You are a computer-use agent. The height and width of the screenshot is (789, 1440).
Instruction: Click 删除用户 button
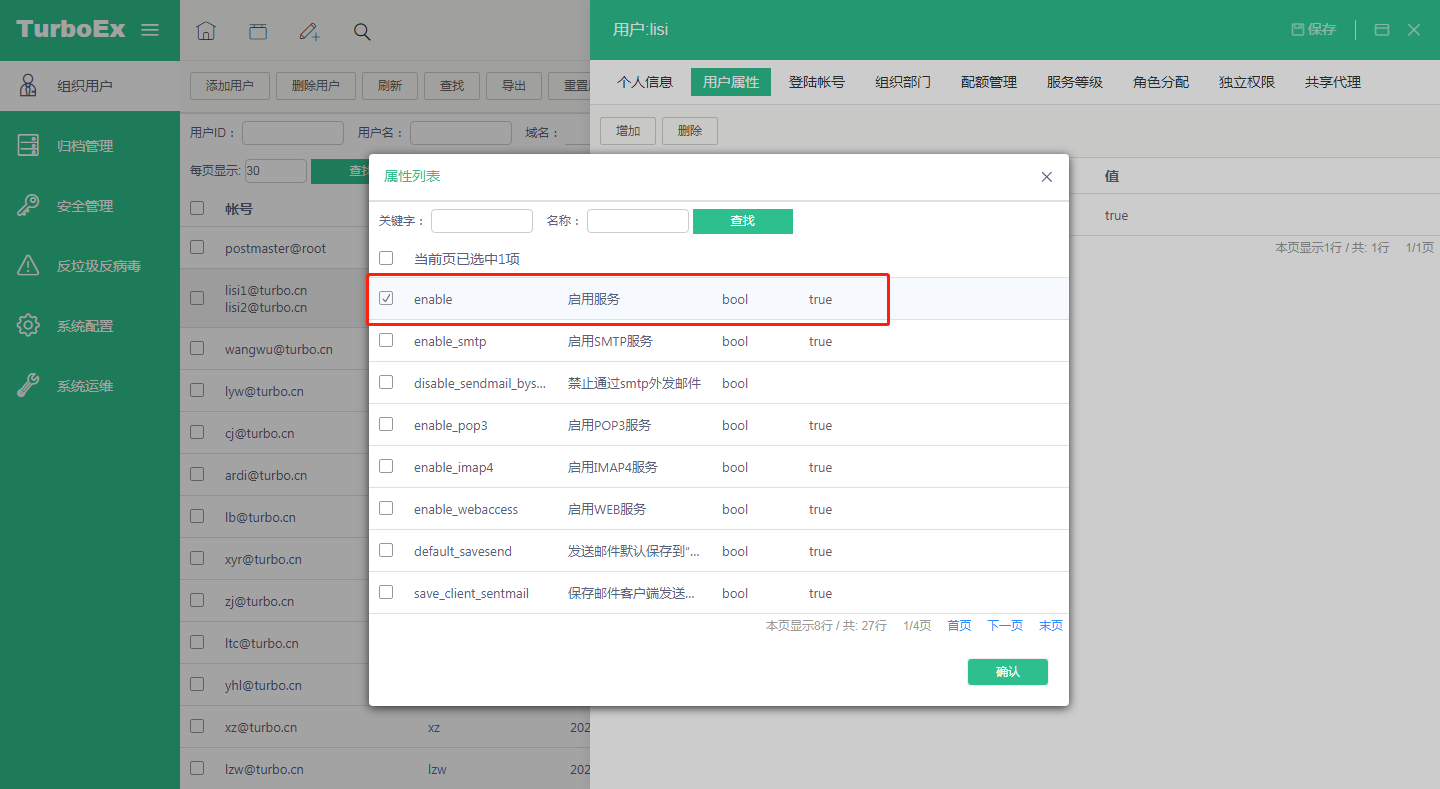(316, 86)
